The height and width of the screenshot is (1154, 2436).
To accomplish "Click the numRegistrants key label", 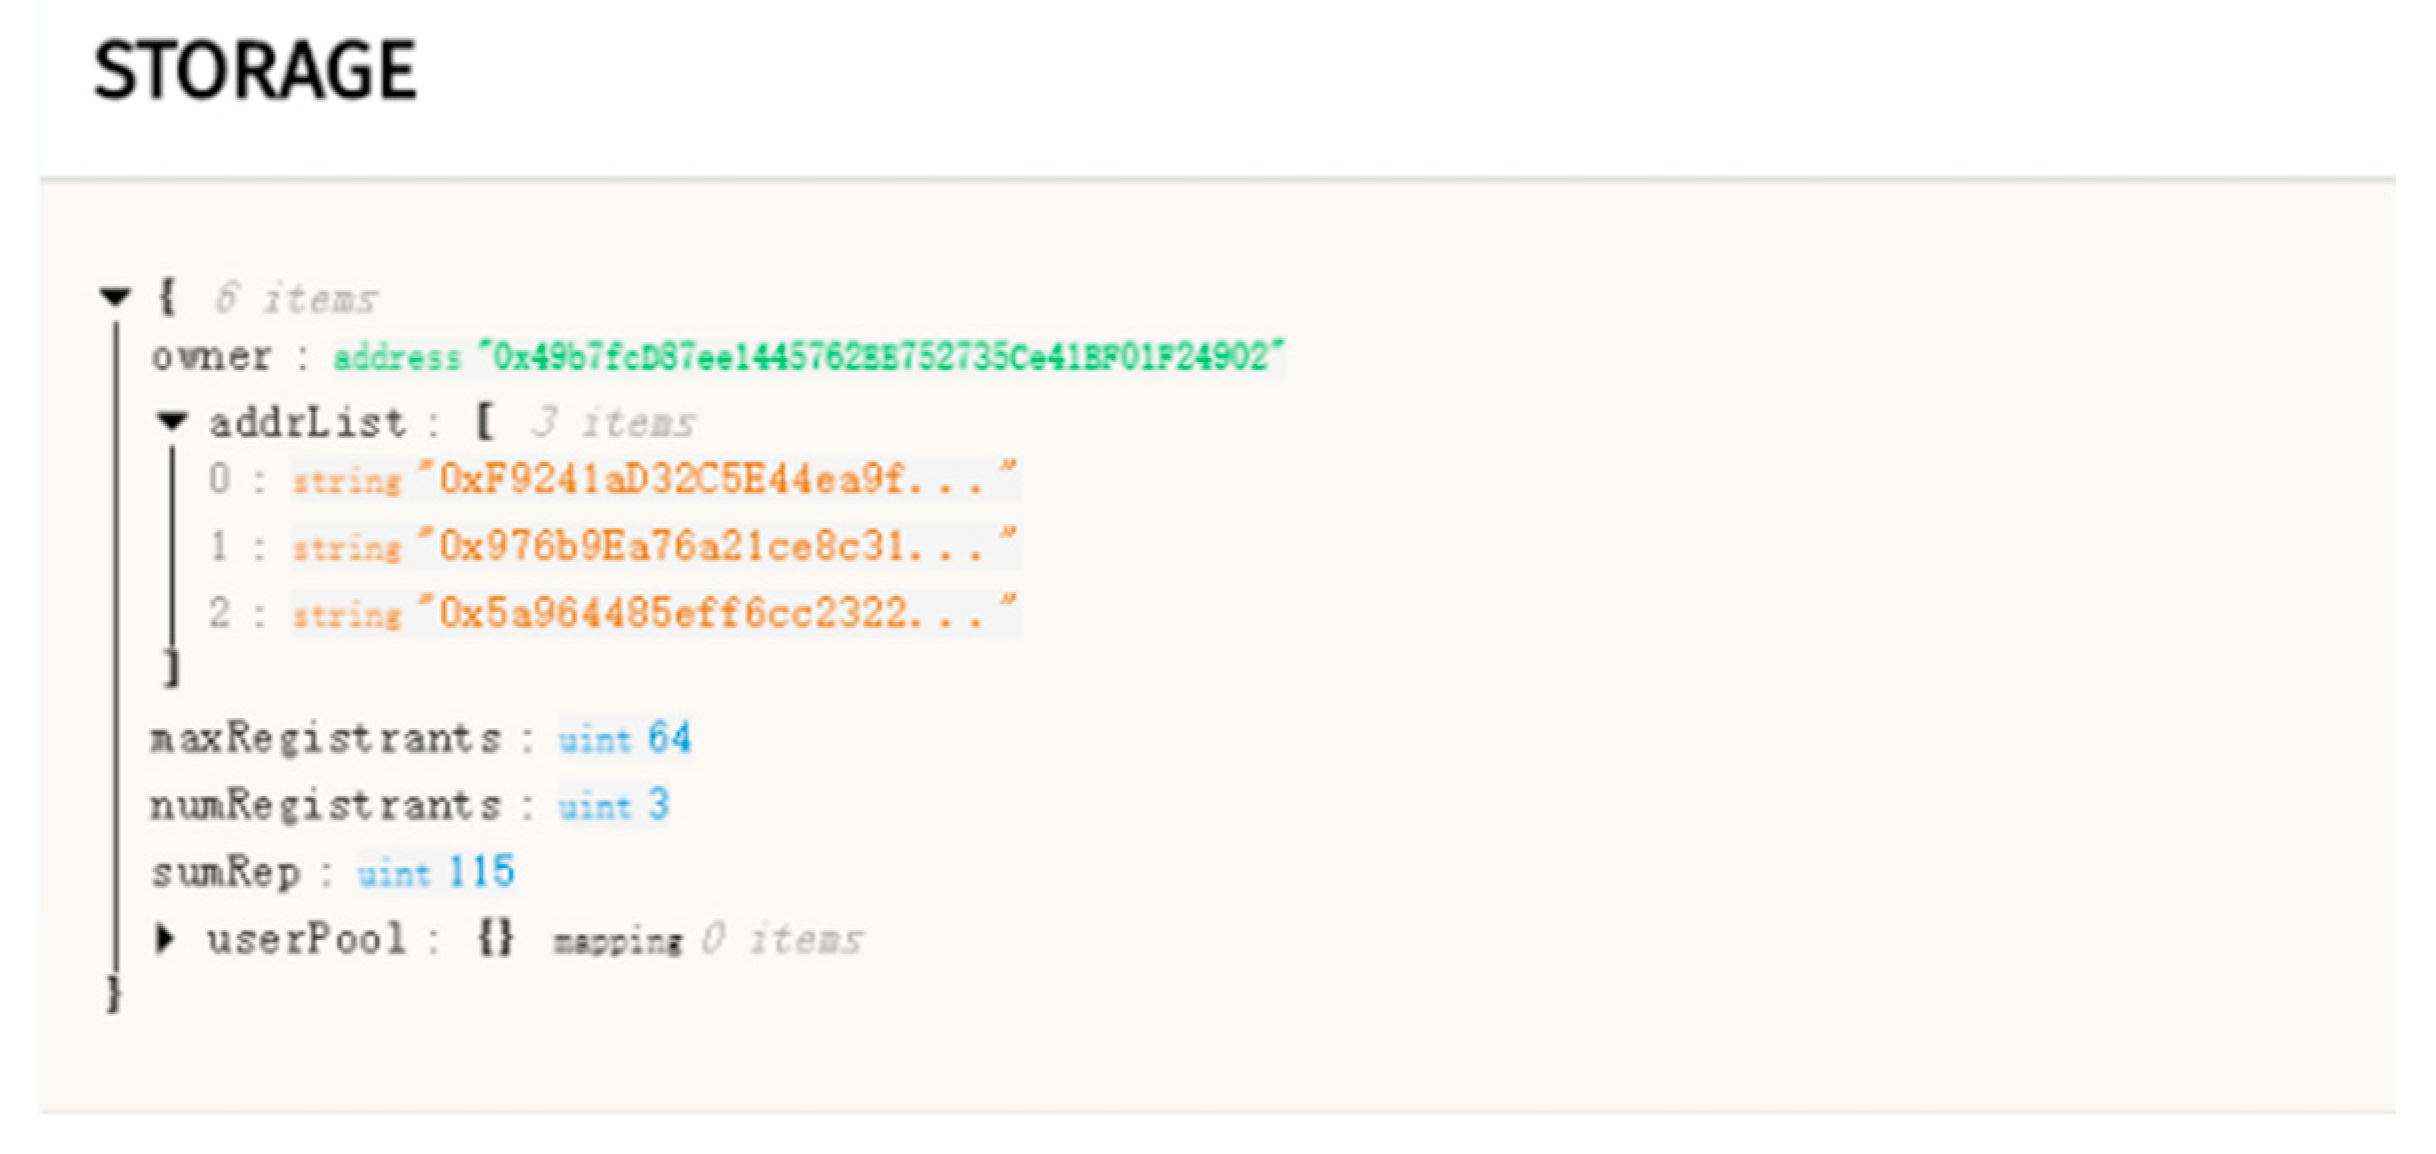I will pyautogui.click(x=326, y=805).
